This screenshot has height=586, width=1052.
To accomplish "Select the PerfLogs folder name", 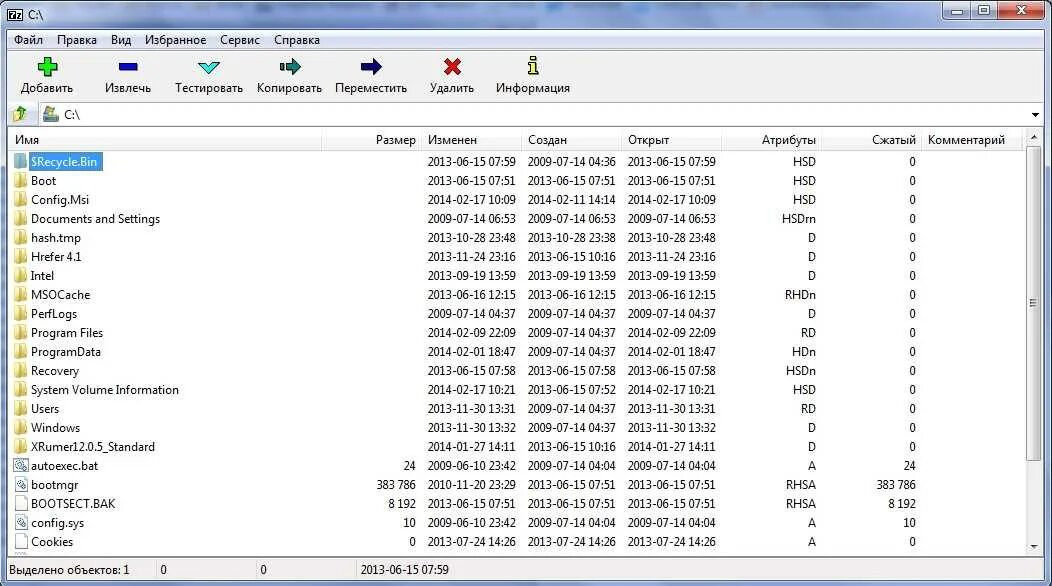I will [54, 313].
